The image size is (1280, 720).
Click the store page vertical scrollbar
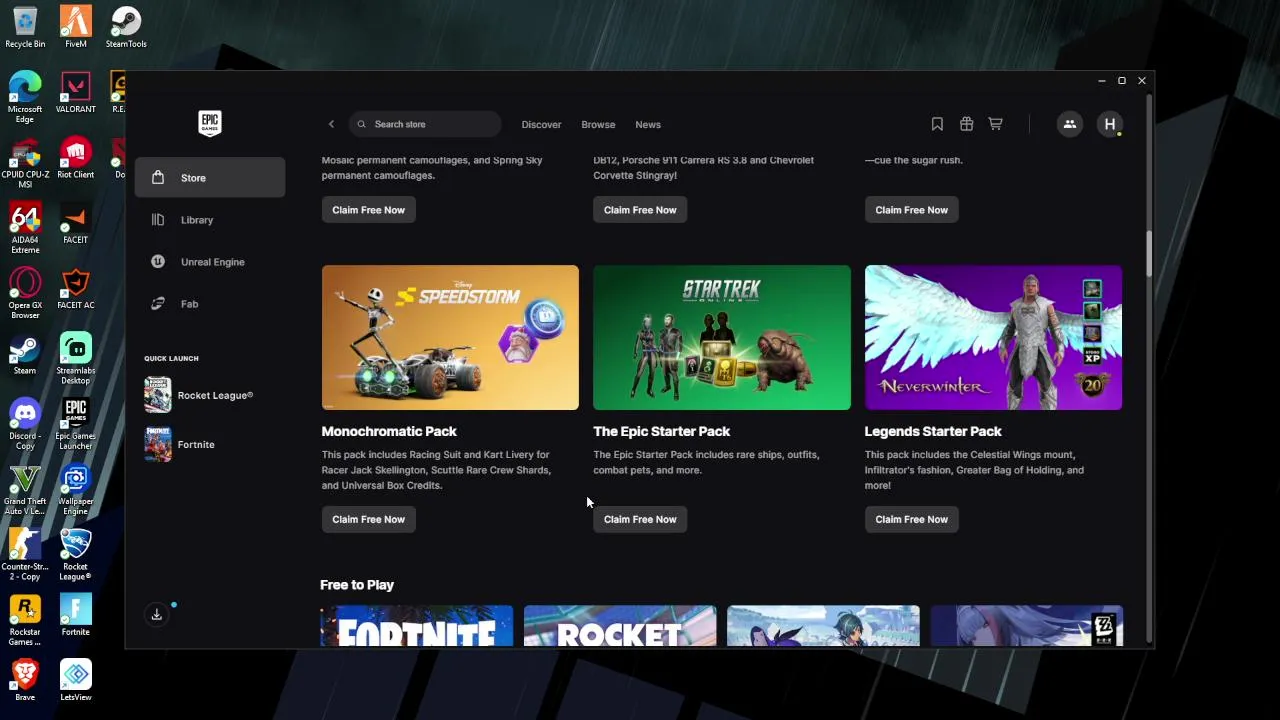[1149, 253]
